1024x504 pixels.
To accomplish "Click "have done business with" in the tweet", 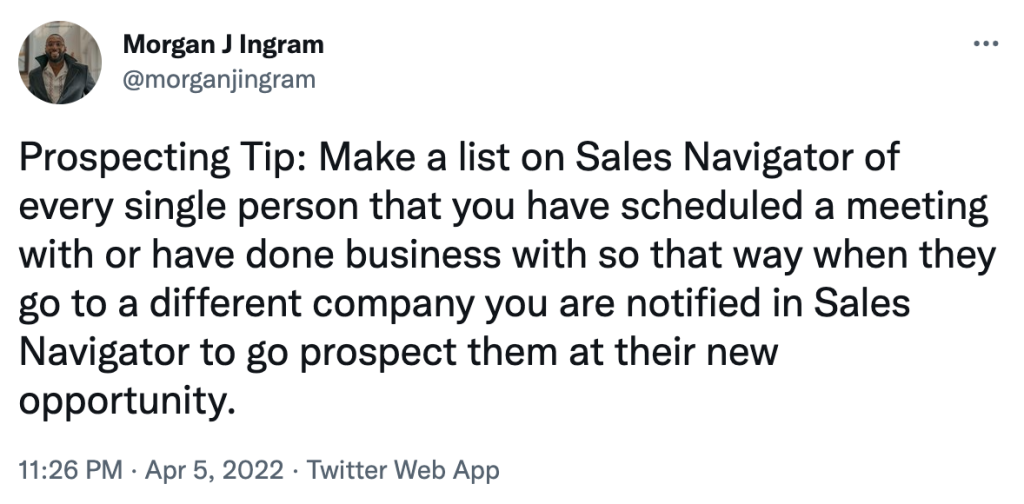I will (368, 254).
